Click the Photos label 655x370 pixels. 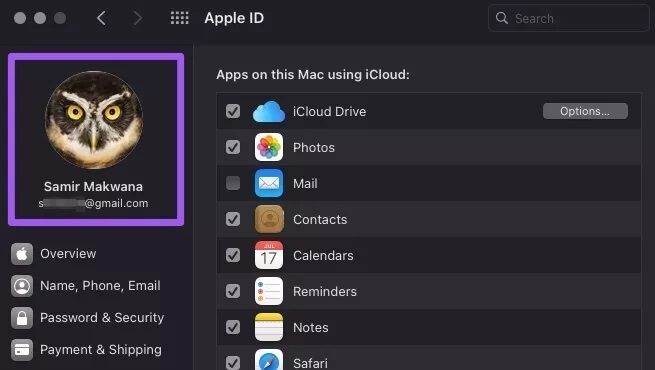point(314,147)
